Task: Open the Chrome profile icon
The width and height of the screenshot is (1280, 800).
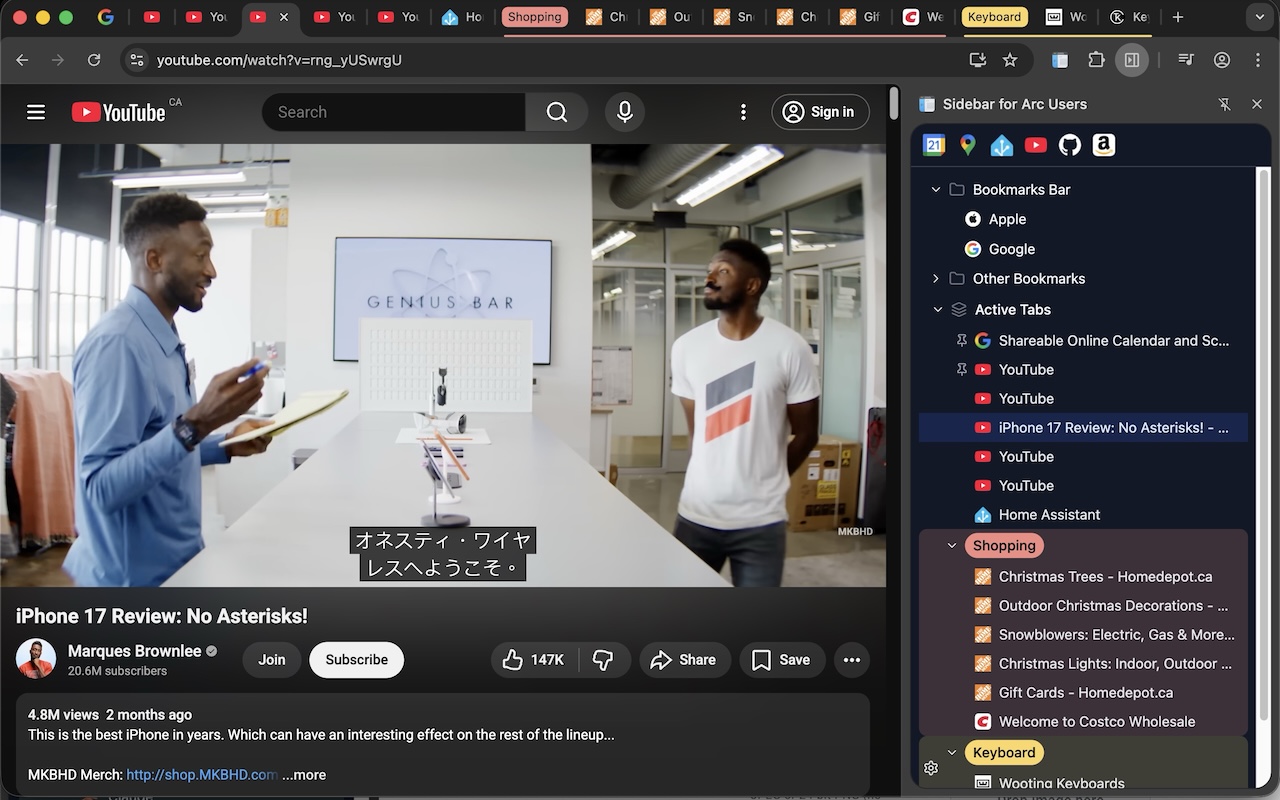Action: pos(1222,60)
